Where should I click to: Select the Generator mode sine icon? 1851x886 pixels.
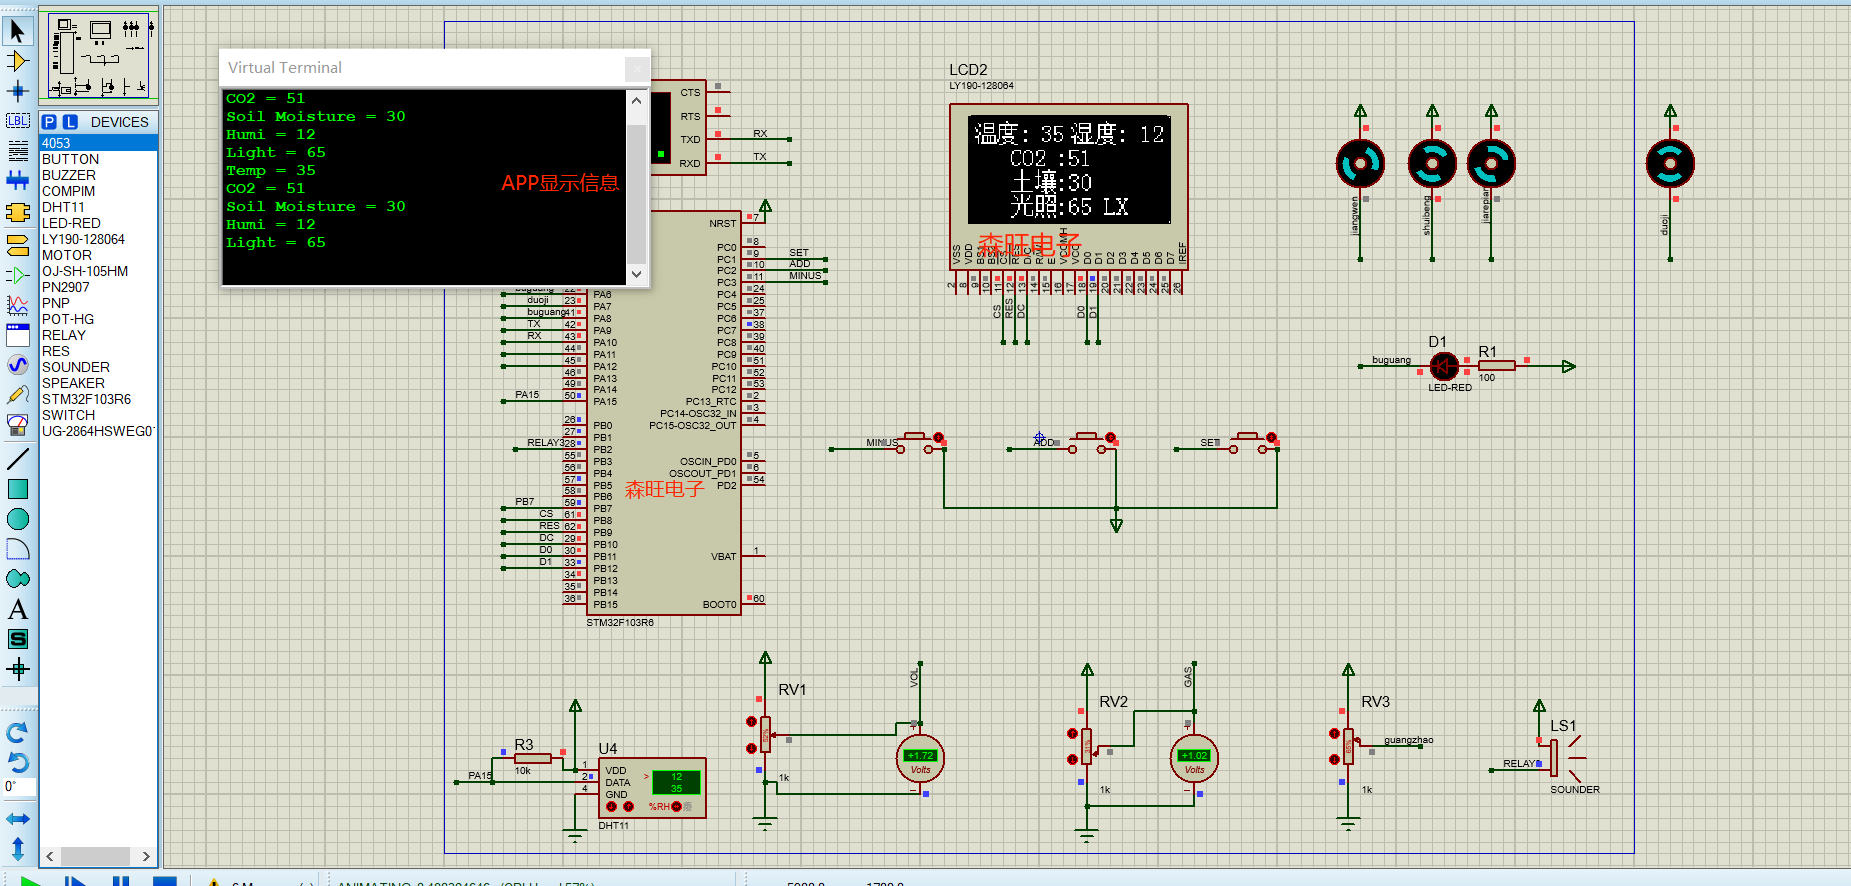pyautogui.click(x=17, y=365)
